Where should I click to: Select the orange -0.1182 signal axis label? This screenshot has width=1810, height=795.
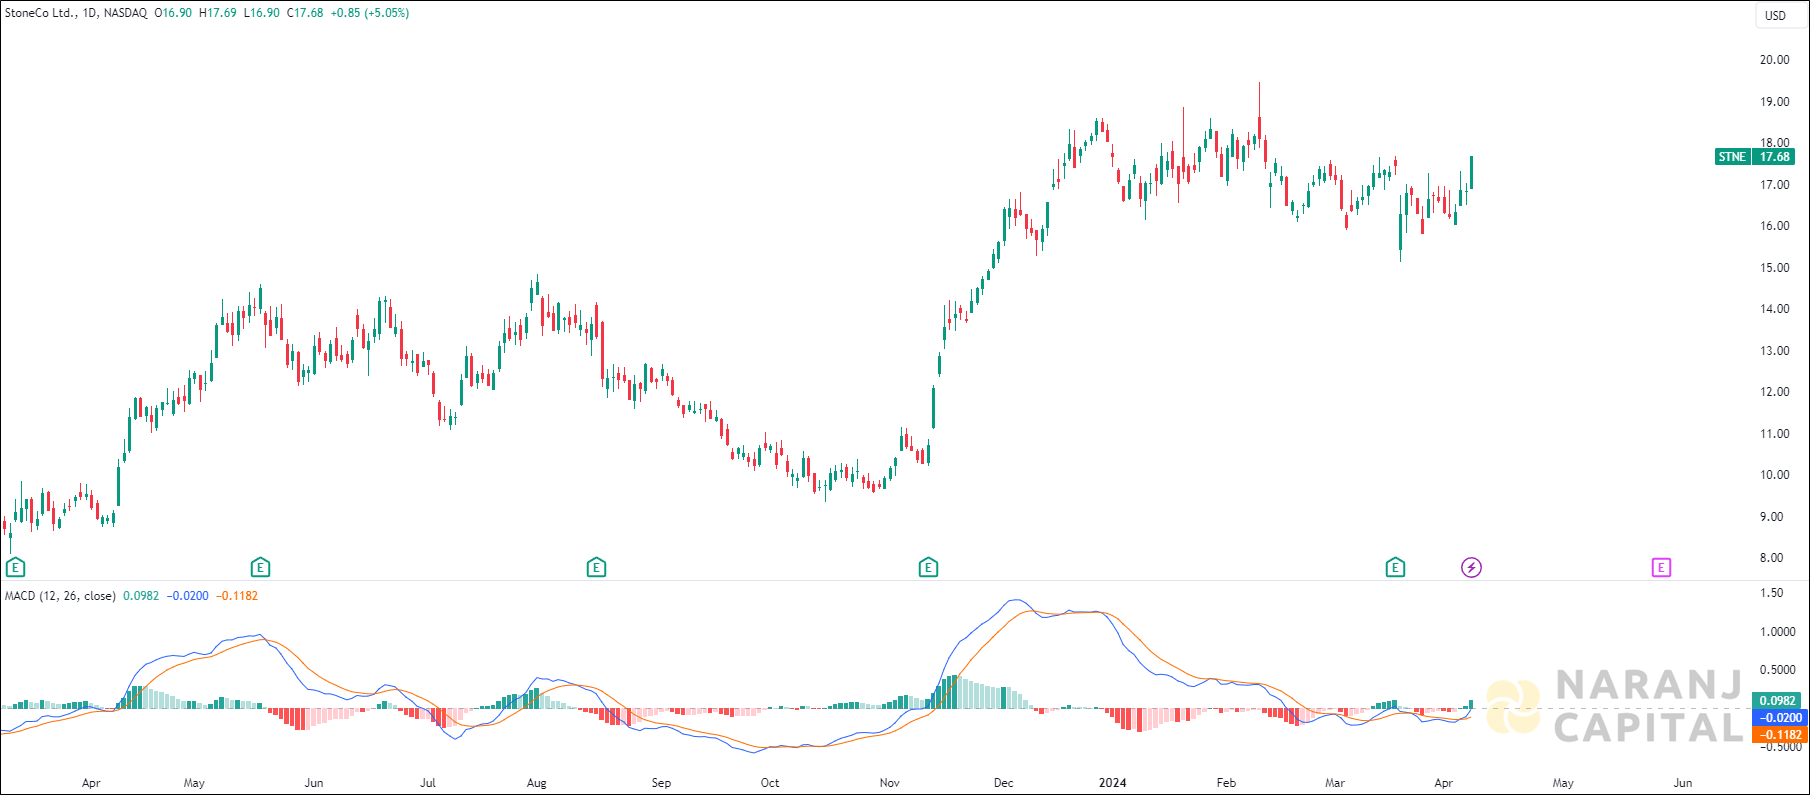click(x=1780, y=735)
